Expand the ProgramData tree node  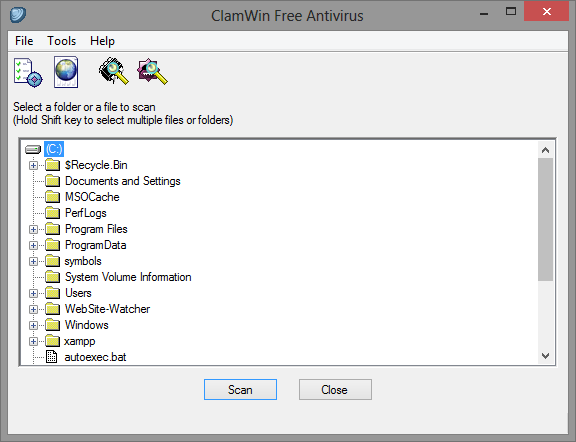pyautogui.click(x=33, y=245)
